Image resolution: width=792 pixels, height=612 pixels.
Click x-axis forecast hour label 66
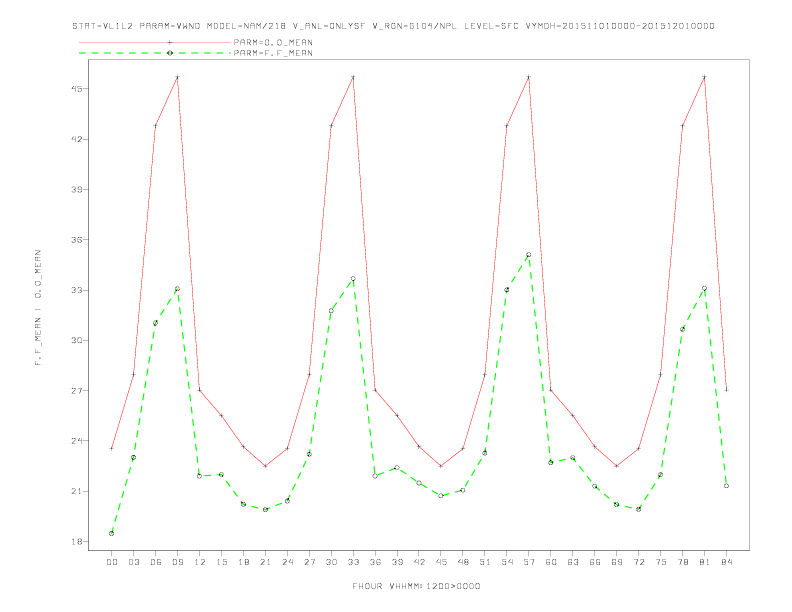point(595,562)
